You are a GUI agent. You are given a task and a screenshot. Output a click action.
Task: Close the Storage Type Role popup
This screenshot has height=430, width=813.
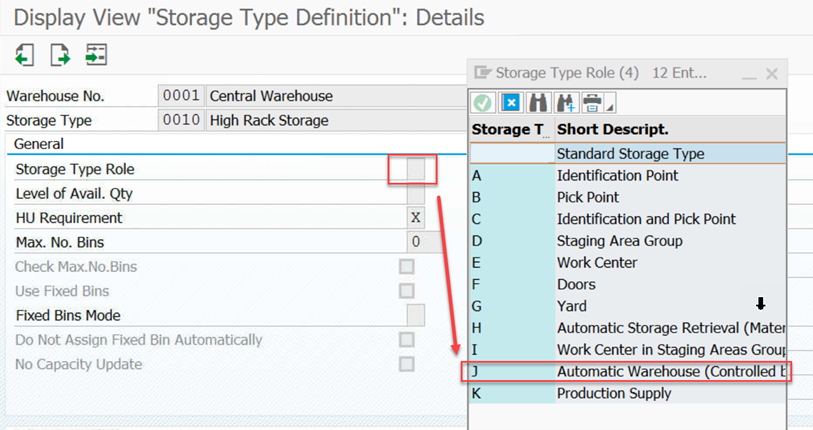point(772,74)
